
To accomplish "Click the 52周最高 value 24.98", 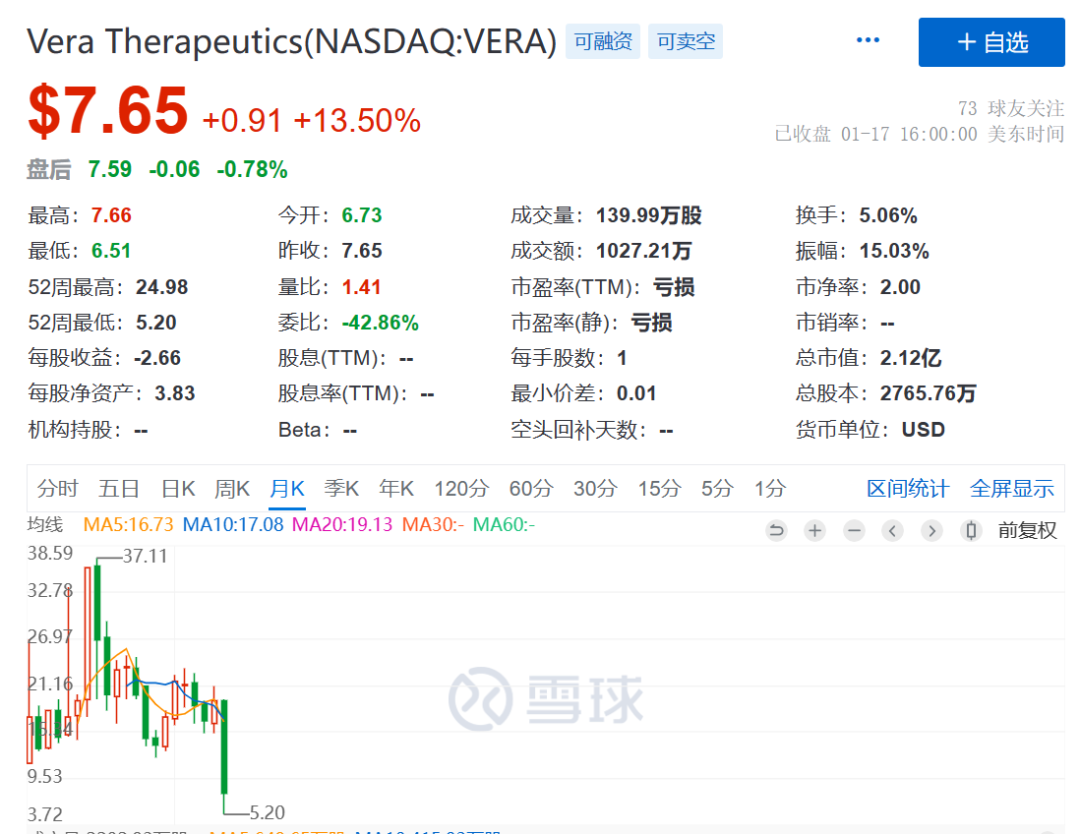I will pos(162,287).
